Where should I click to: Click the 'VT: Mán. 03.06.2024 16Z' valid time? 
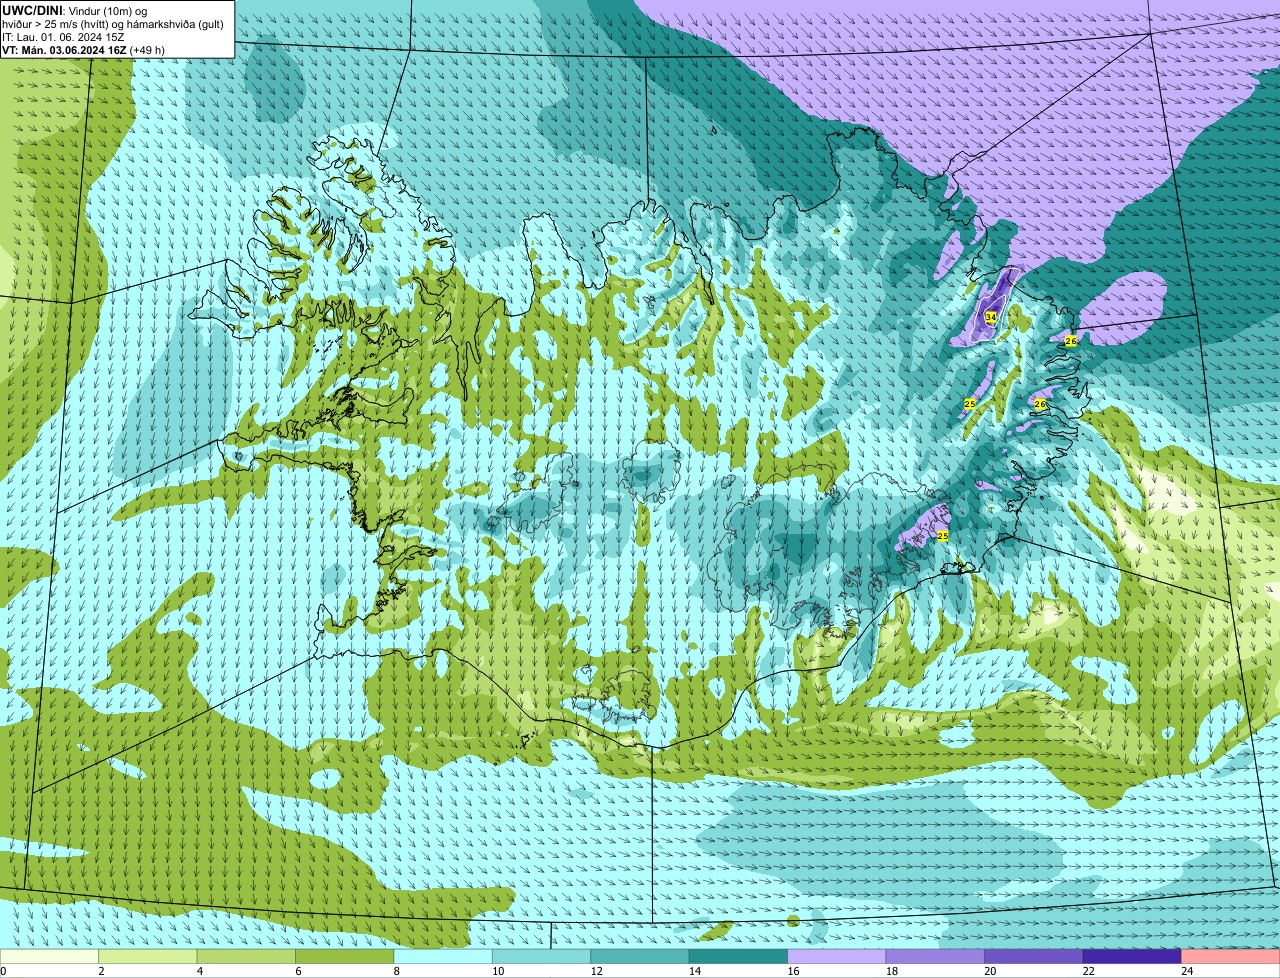pyautogui.click(x=64, y=50)
